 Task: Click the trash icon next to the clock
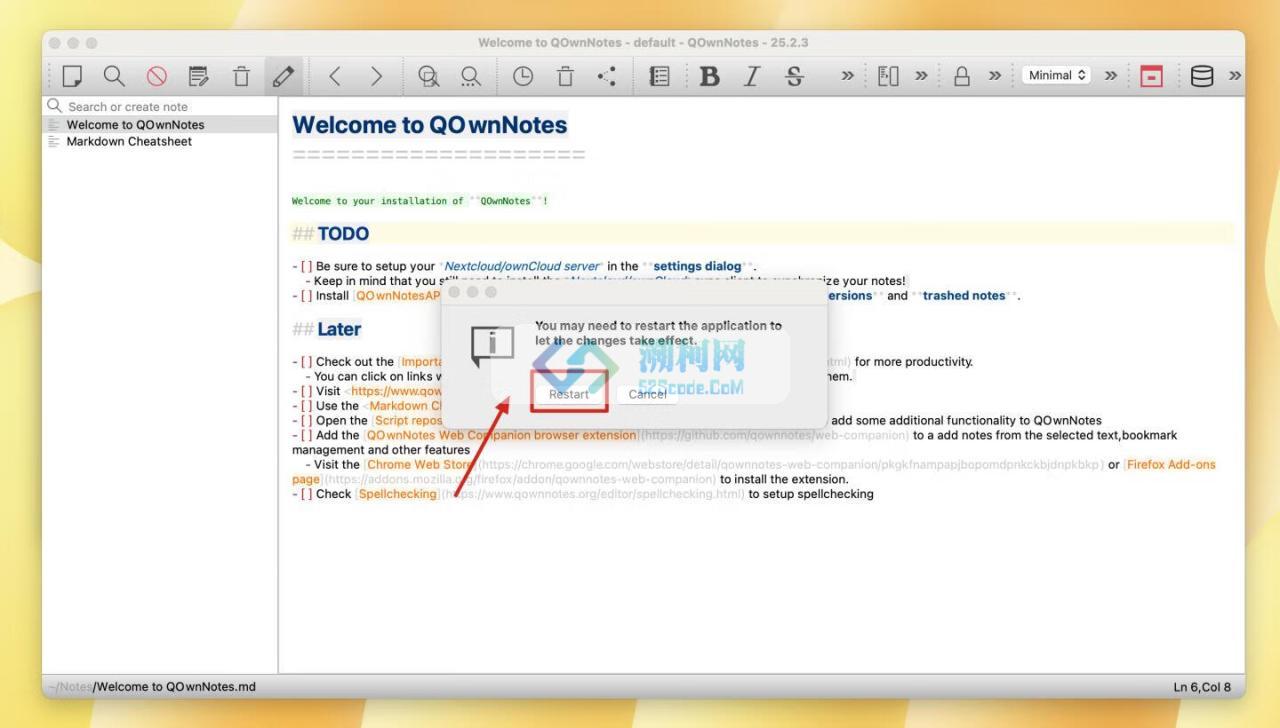tap(565, 76)
